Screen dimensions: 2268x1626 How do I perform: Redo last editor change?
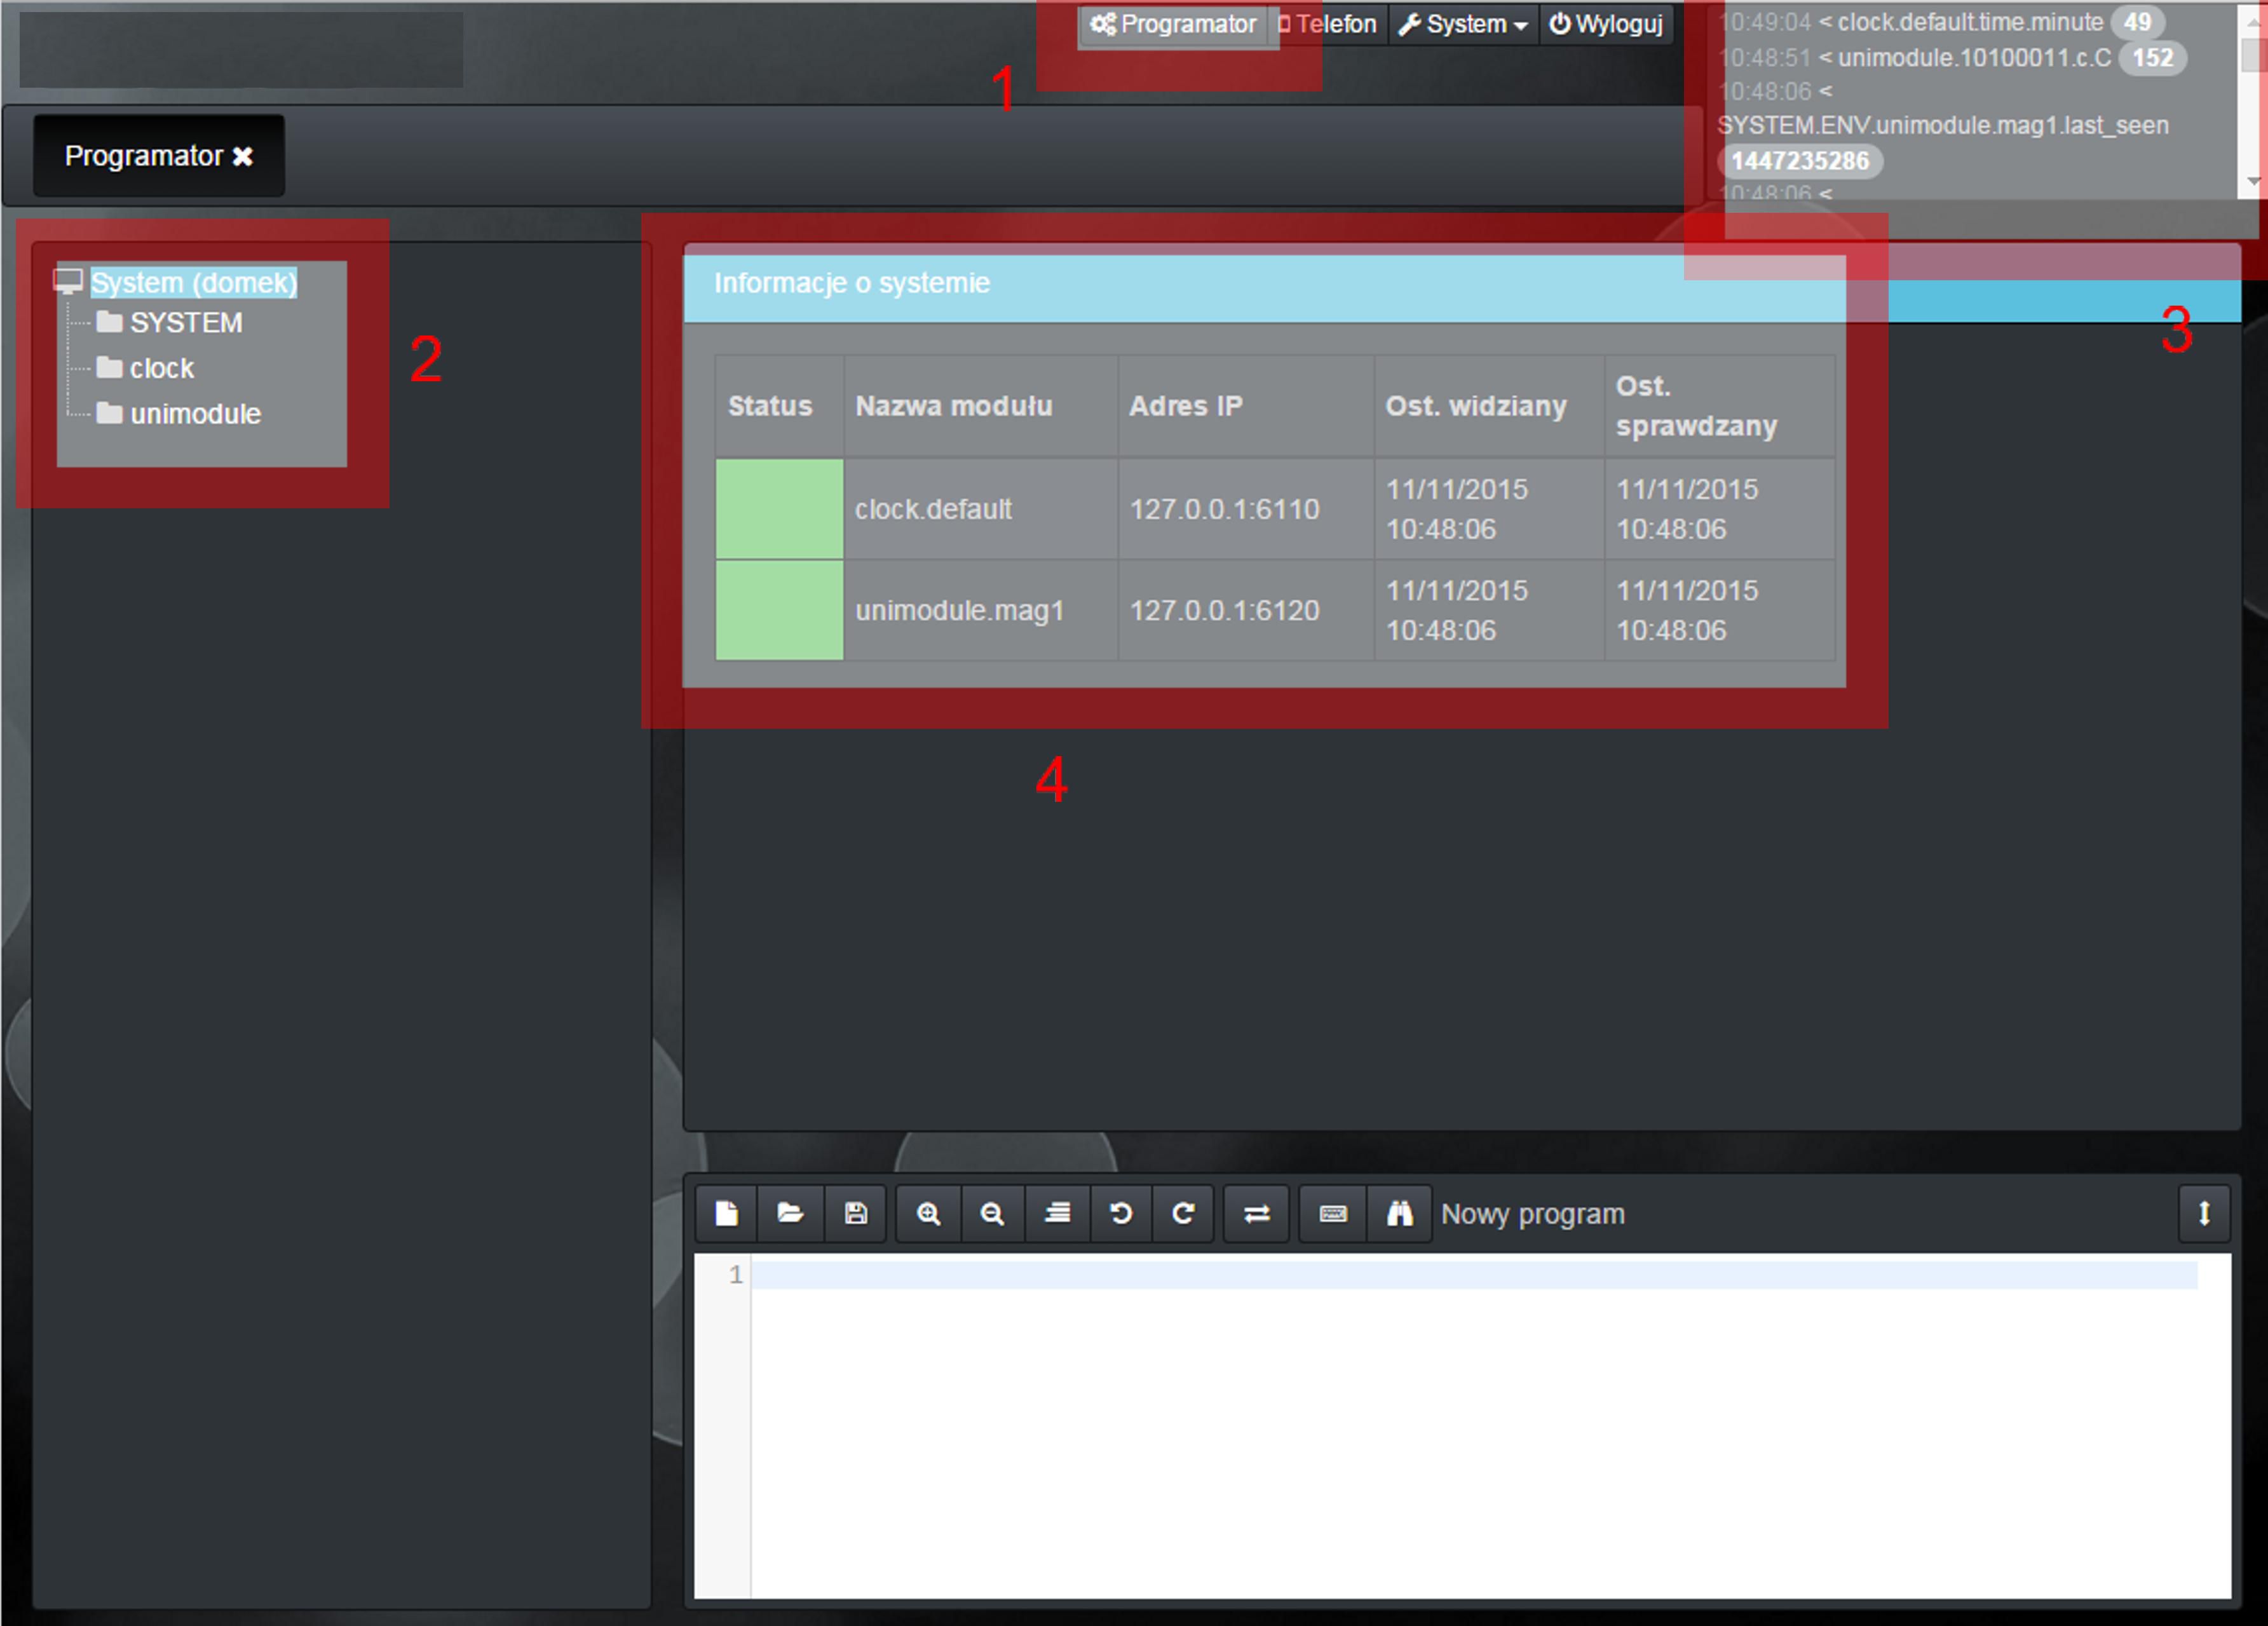pos(1183,1214)
